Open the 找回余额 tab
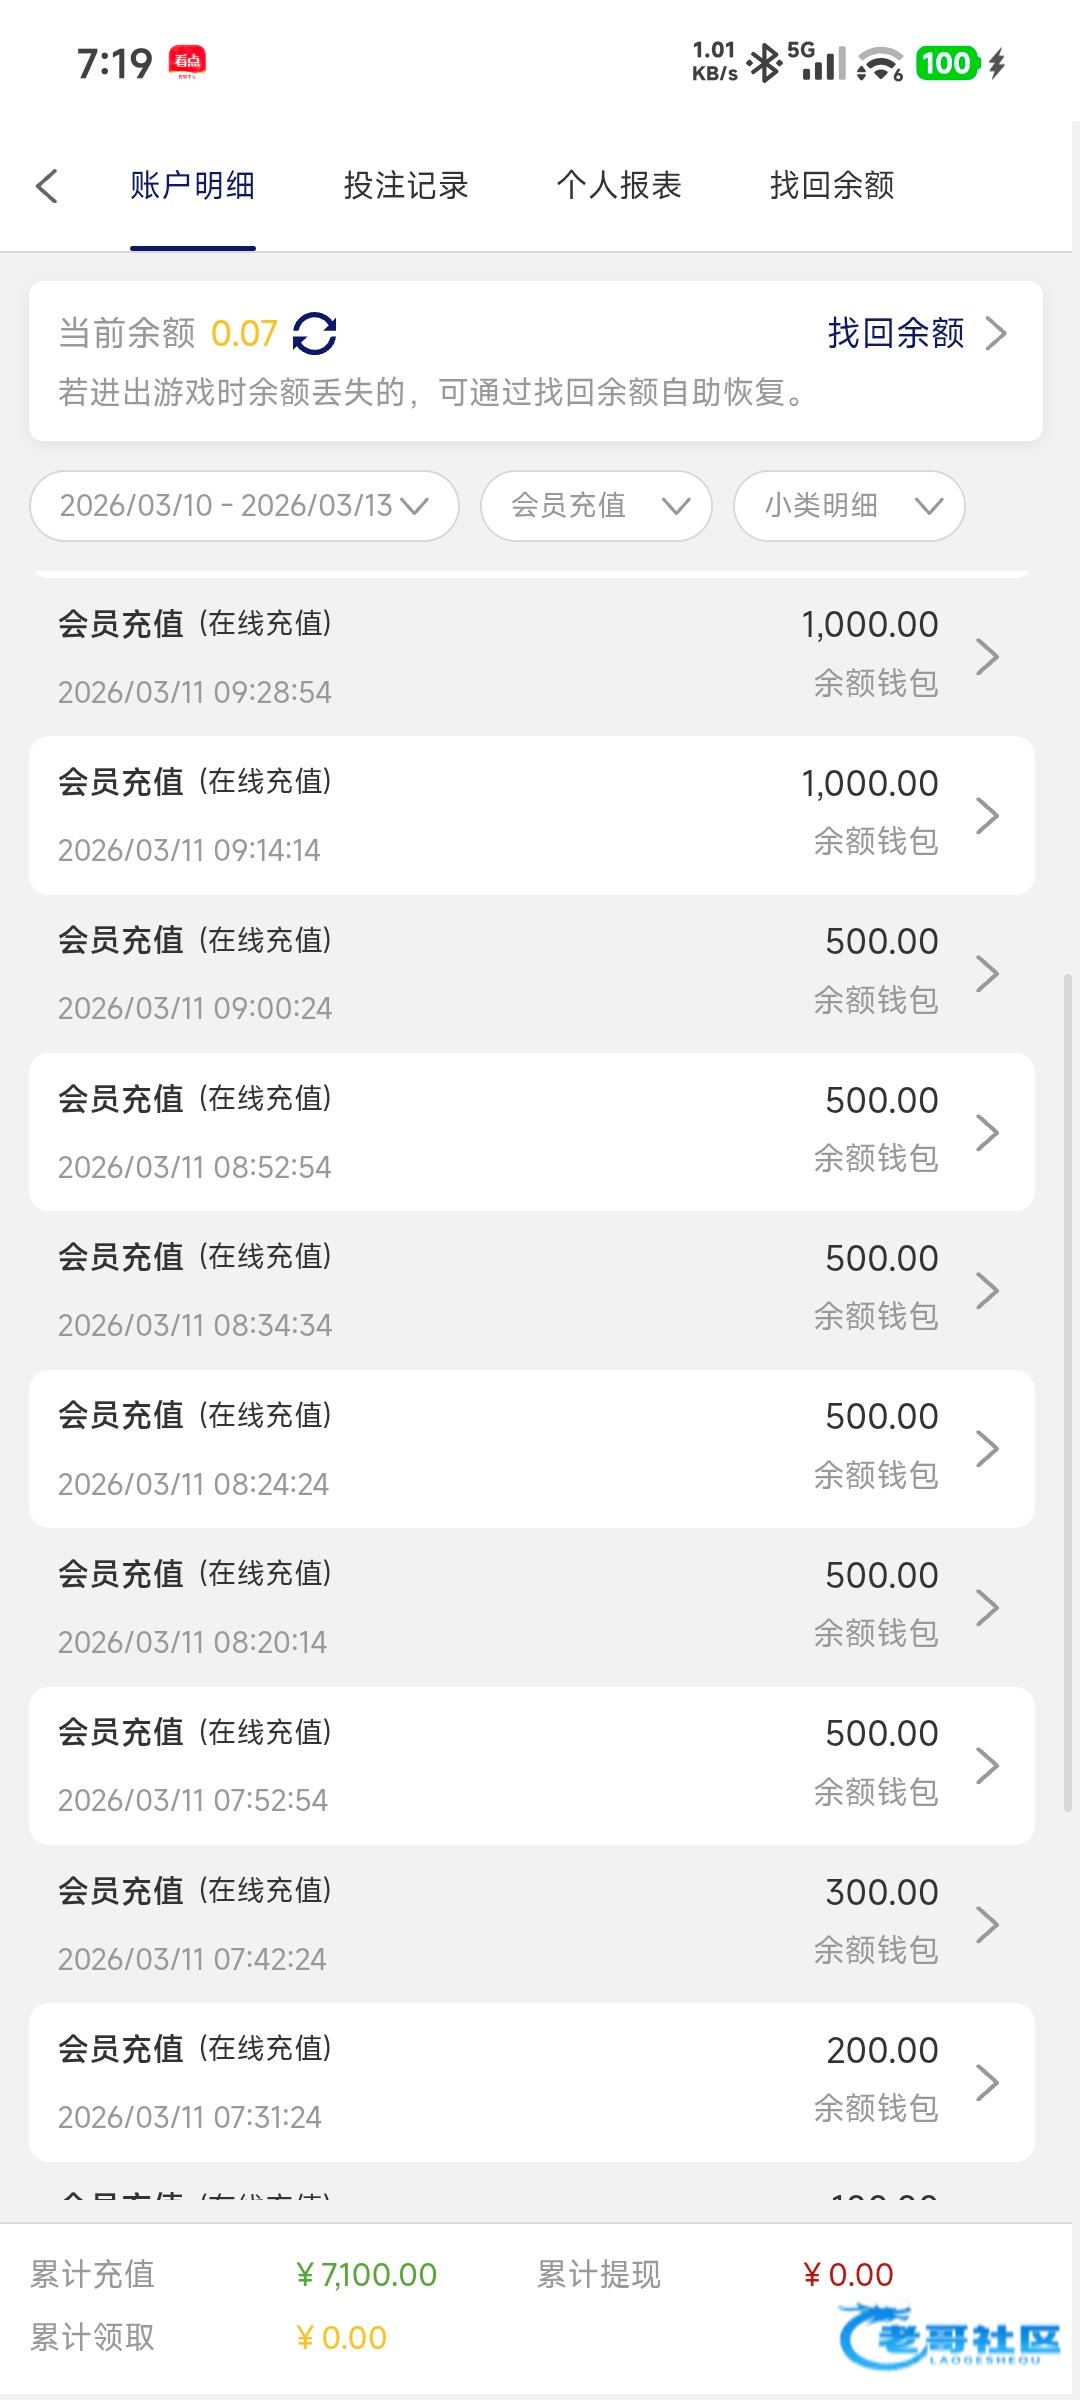1080x2400 pixels. tap(832, 186)
